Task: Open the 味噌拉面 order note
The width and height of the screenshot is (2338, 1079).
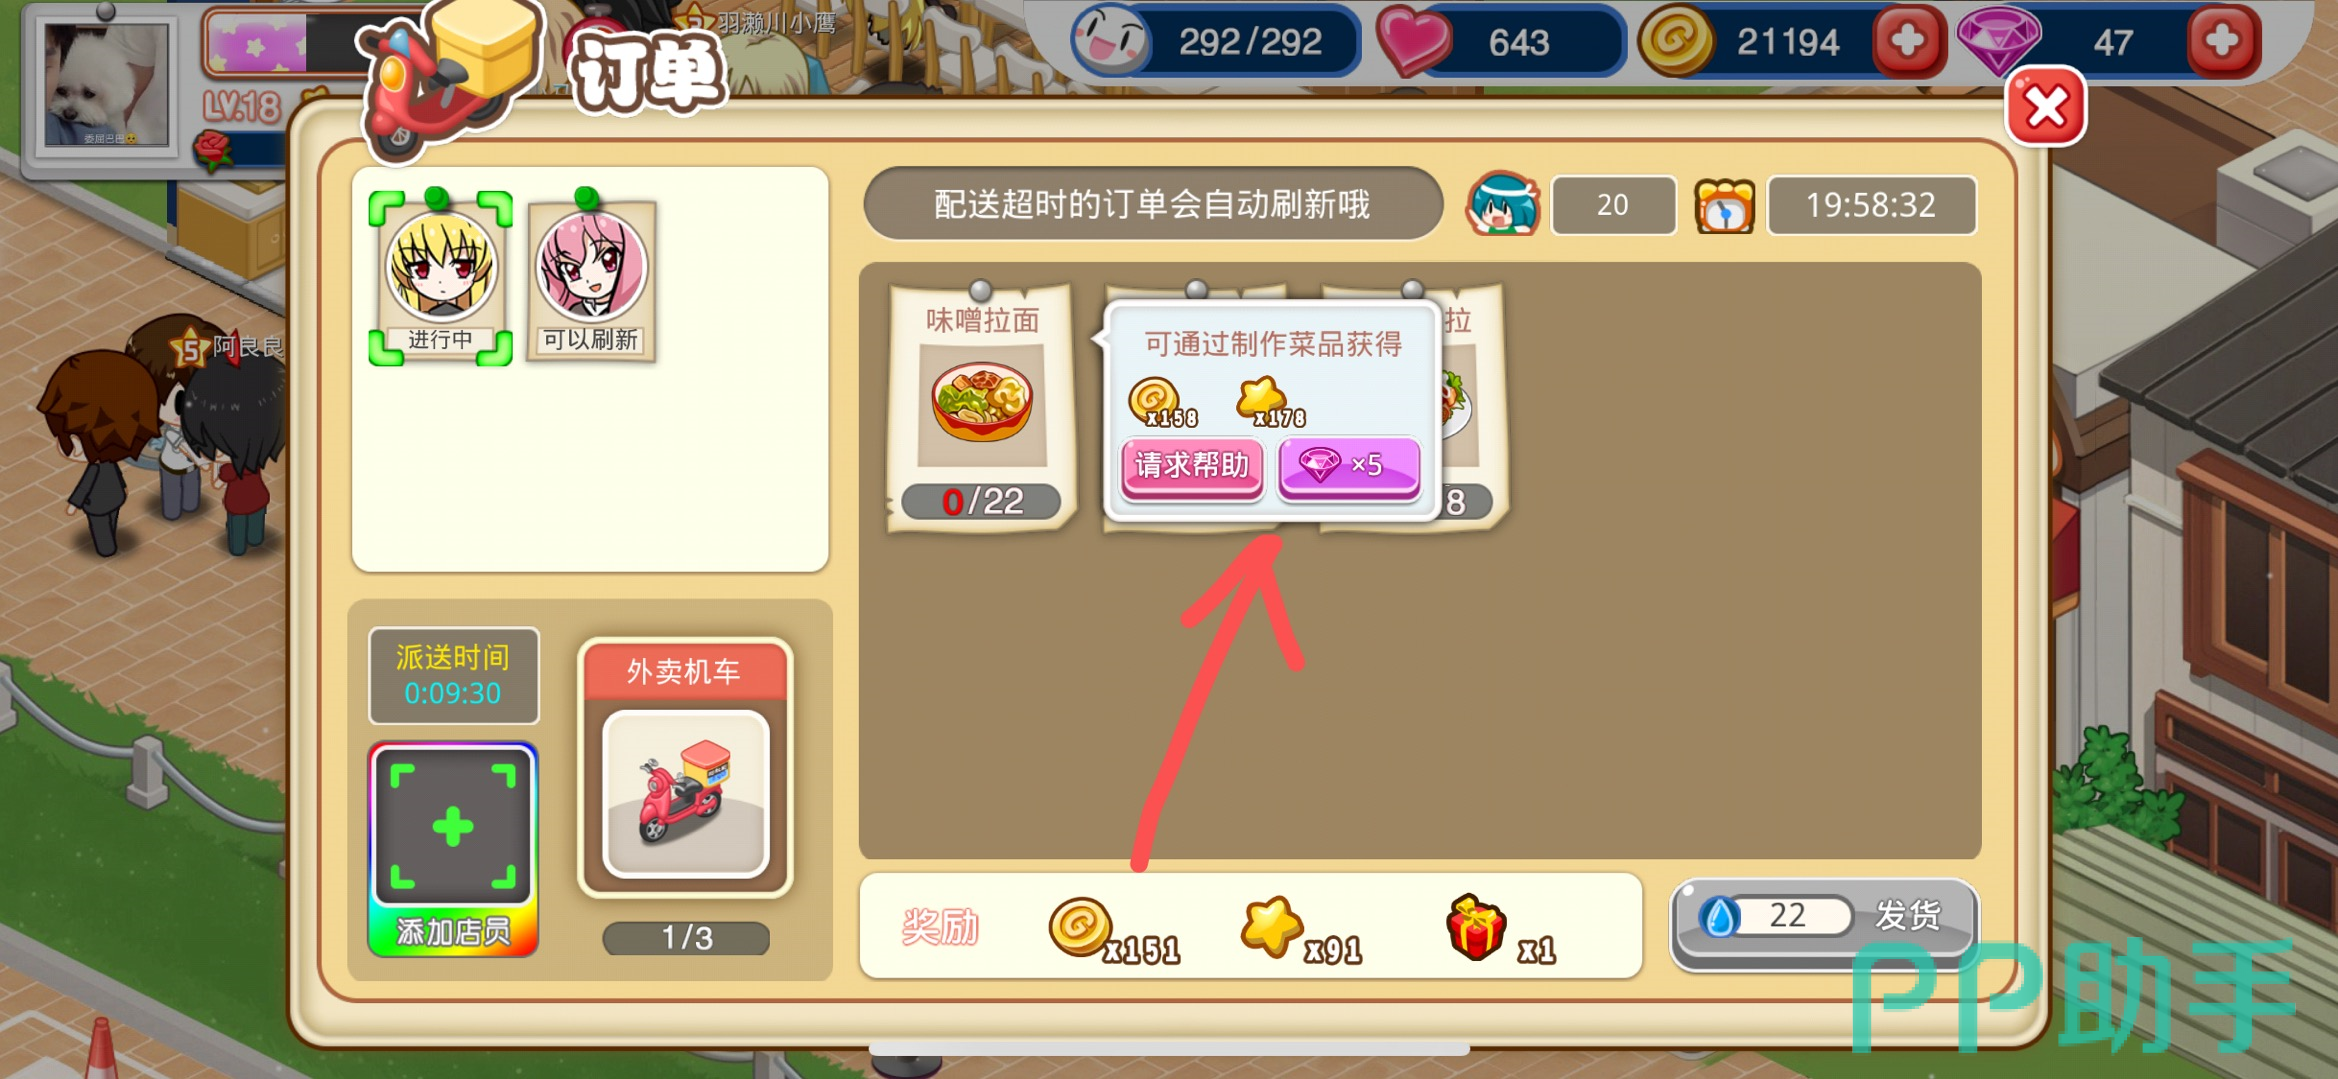Action: click(x=982, y=405)
